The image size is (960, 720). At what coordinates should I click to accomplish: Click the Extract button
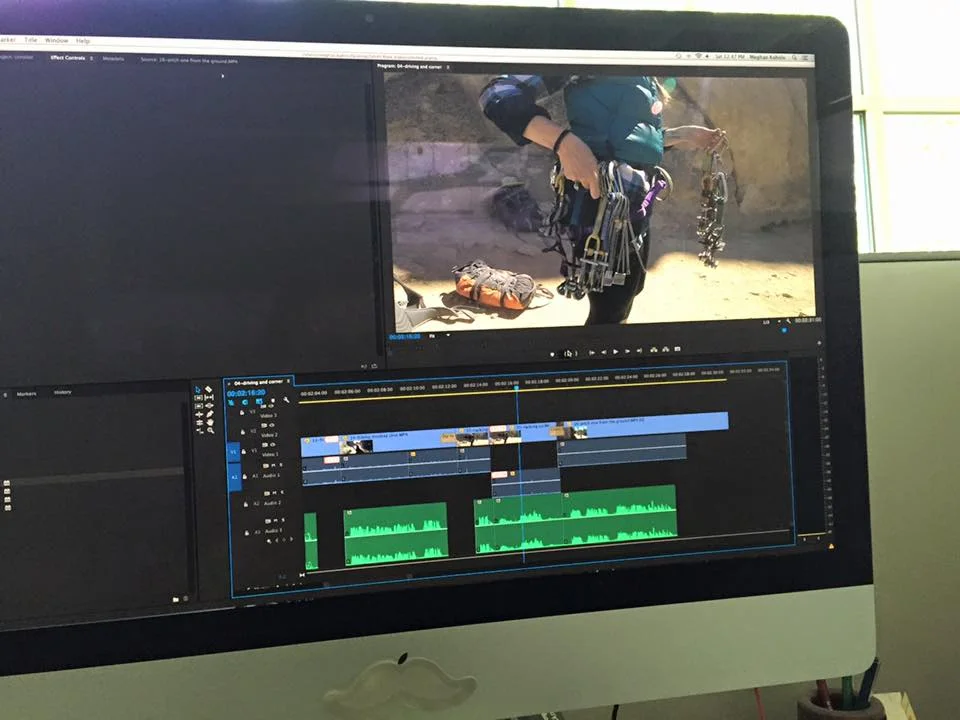tap(666, 350)
